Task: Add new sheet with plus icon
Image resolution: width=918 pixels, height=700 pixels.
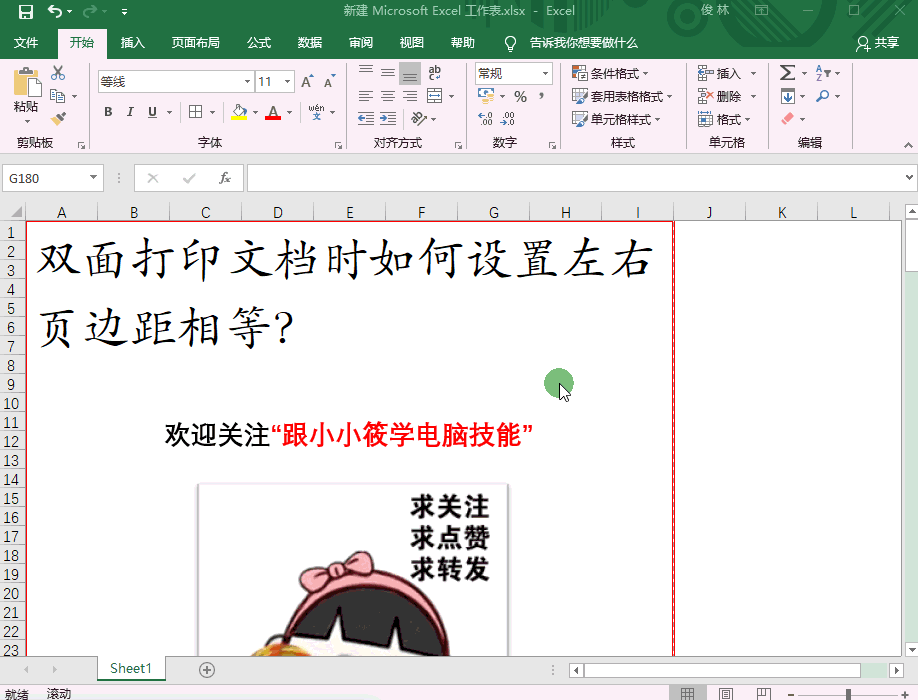Action: coord(207,669)
